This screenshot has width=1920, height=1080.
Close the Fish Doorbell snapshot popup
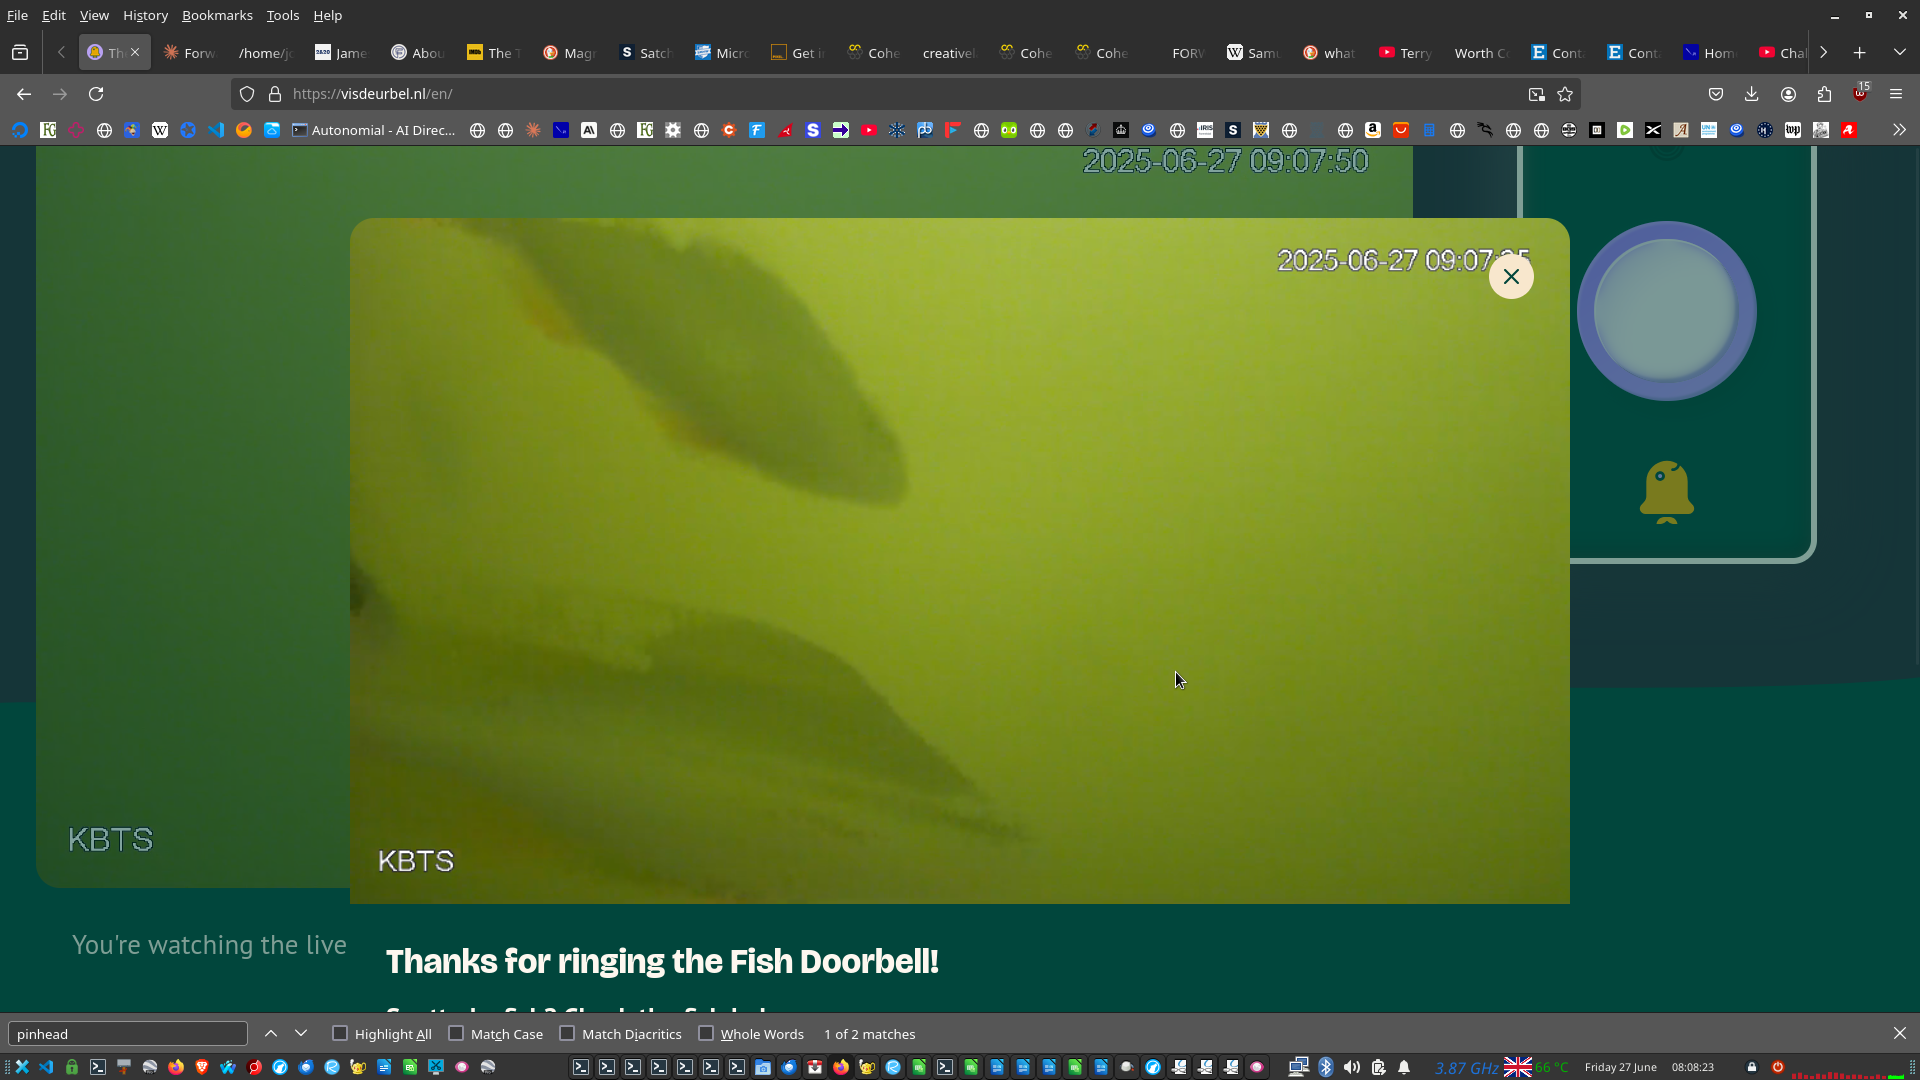point(1511,277)
